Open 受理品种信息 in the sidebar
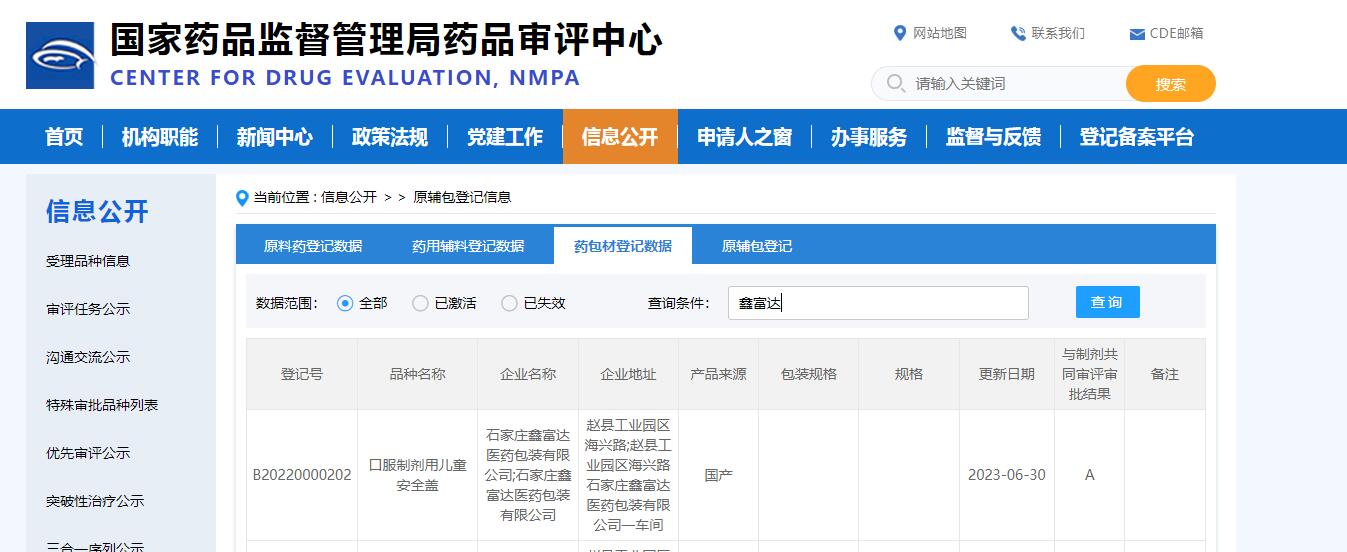Screen dimensions: 1347x552 88,261
